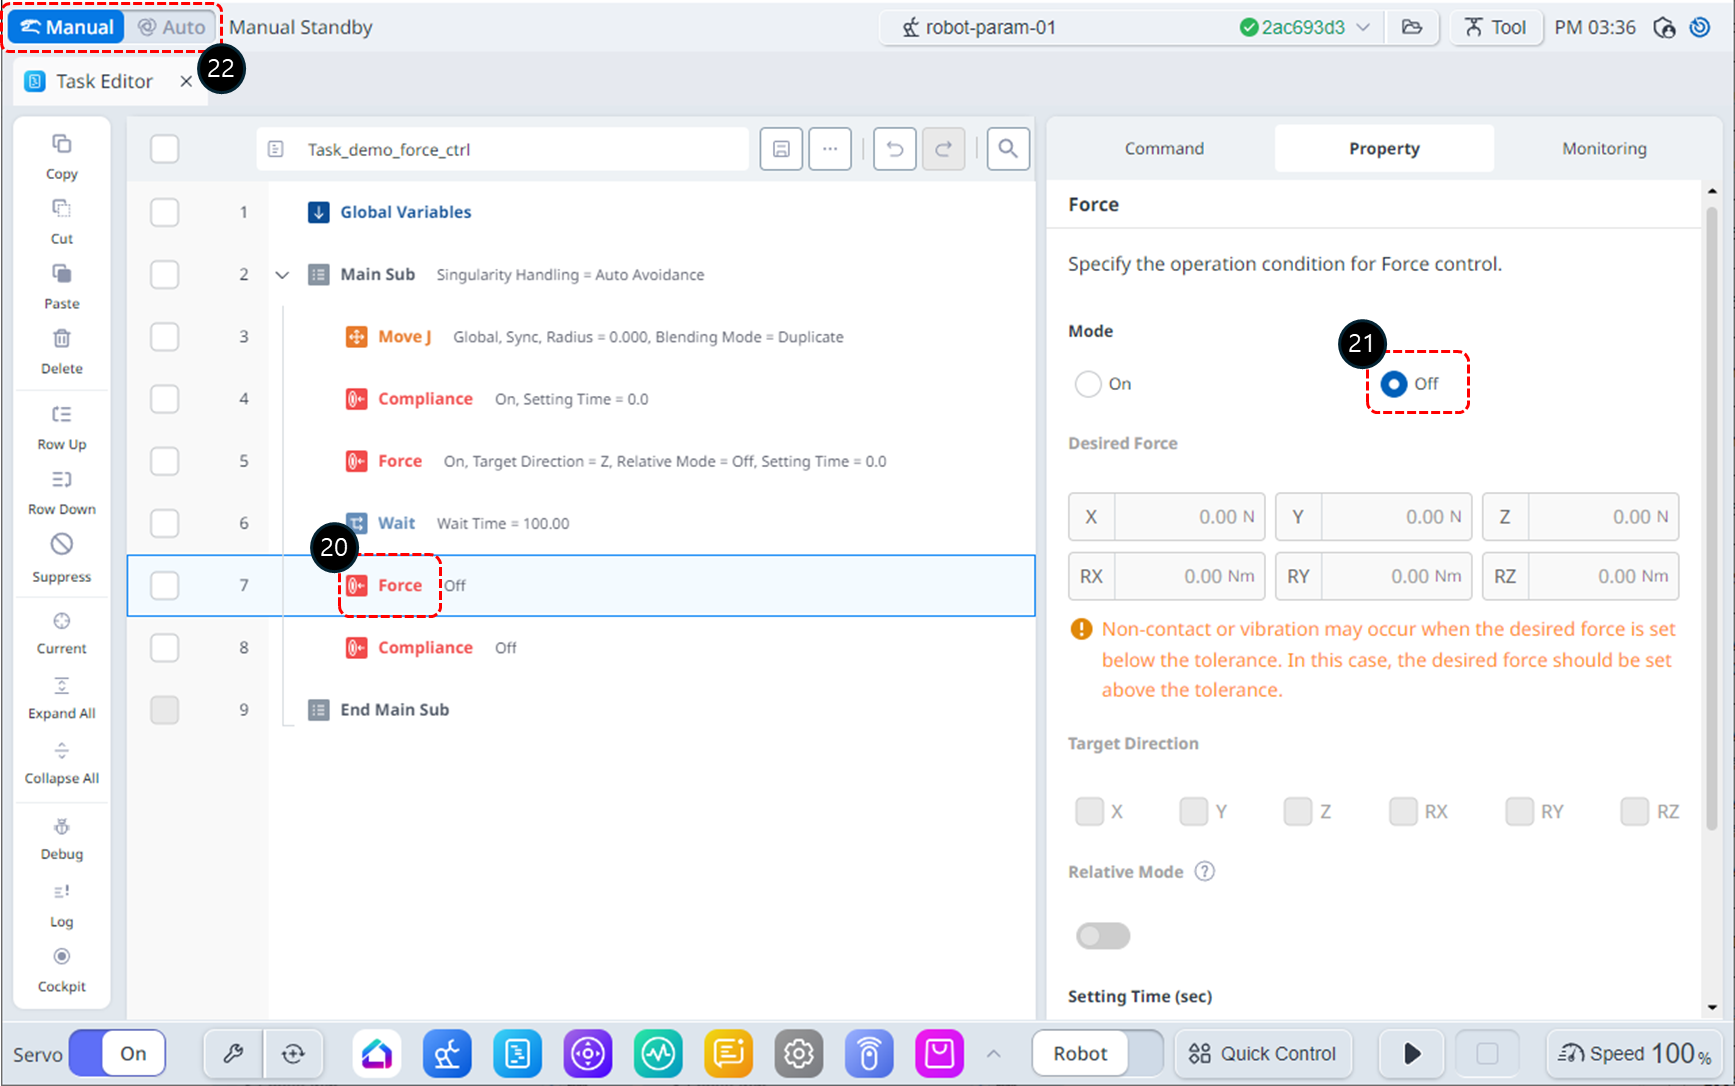The height and width of the screenshot is (1086, 1735).
Task: Open the settings gear in bottom dock
Action: point(798,1053)
